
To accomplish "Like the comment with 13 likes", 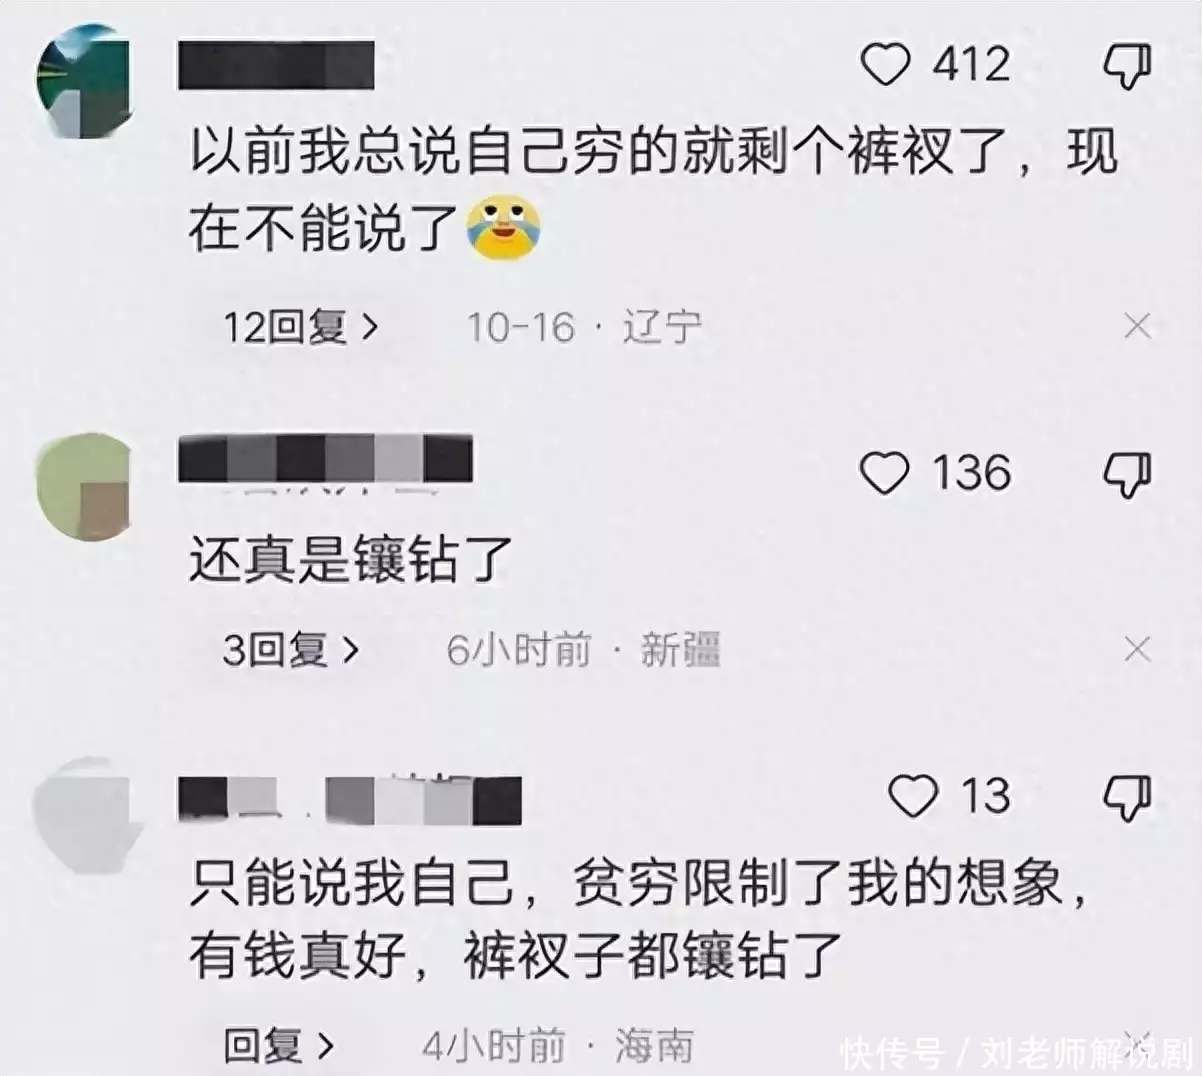I will pyautogui.click(x=913, y=796).
